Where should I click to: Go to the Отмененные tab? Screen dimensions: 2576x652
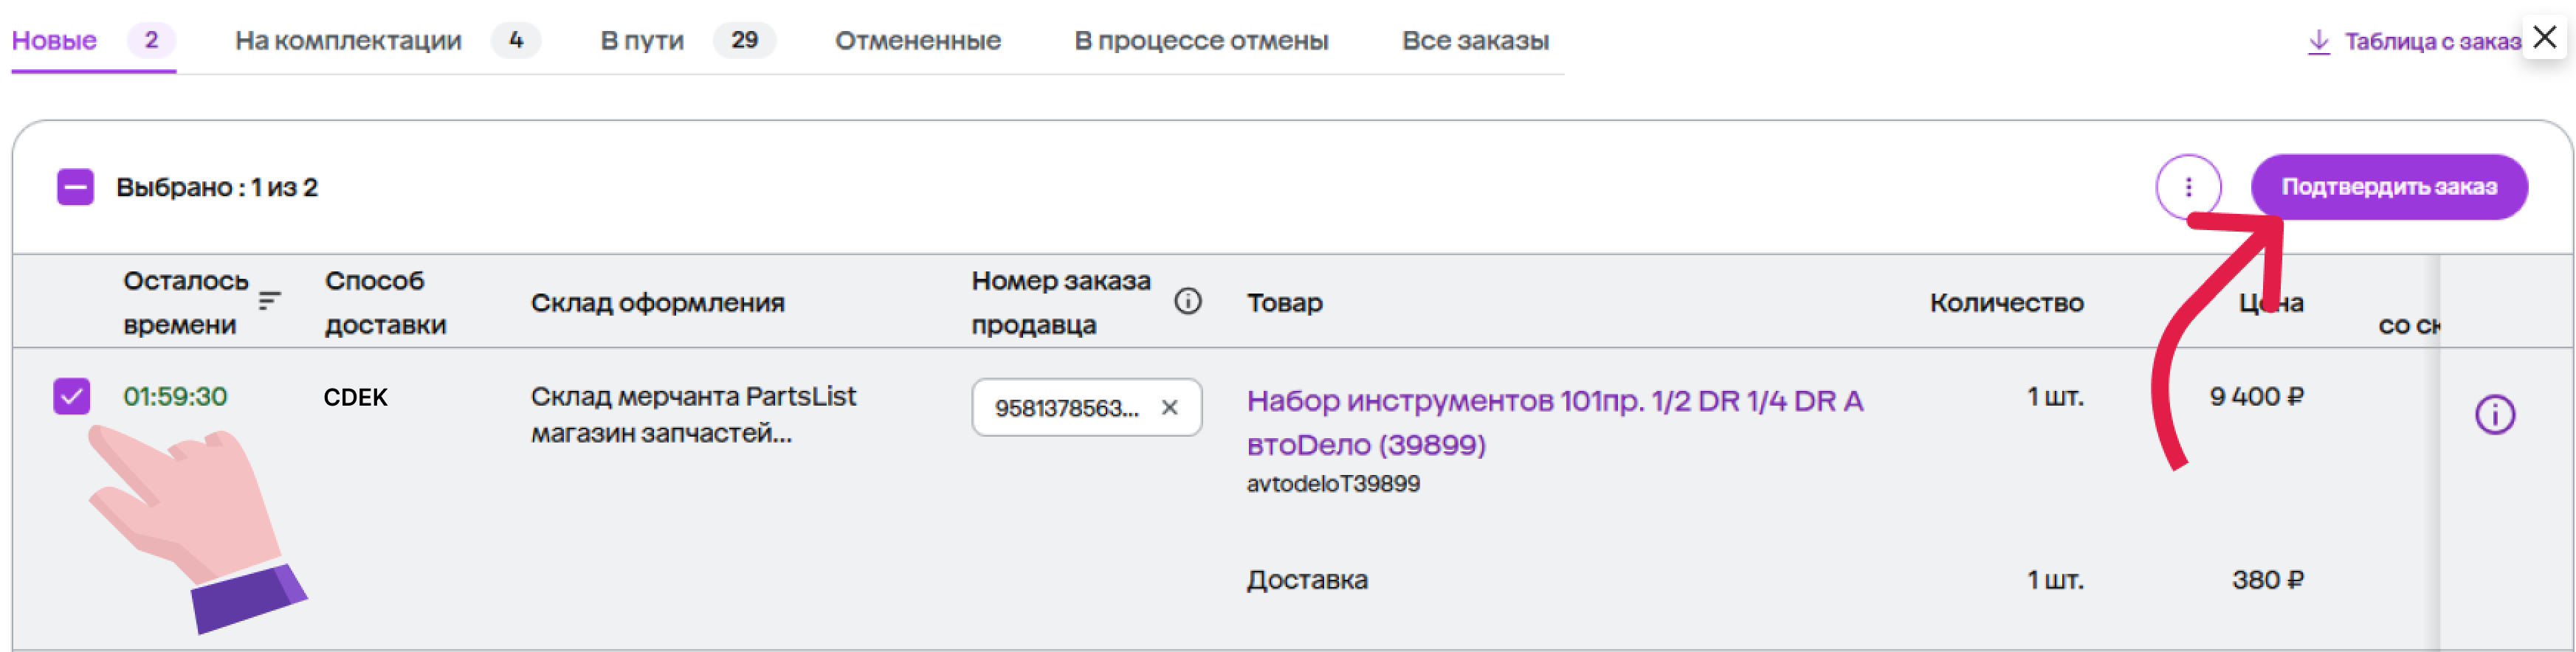pyautogui.click(x=917, y=41)
